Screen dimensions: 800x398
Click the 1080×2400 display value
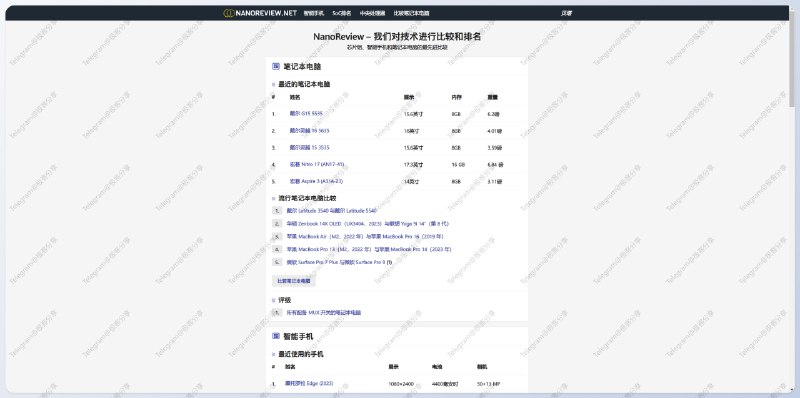401,384
